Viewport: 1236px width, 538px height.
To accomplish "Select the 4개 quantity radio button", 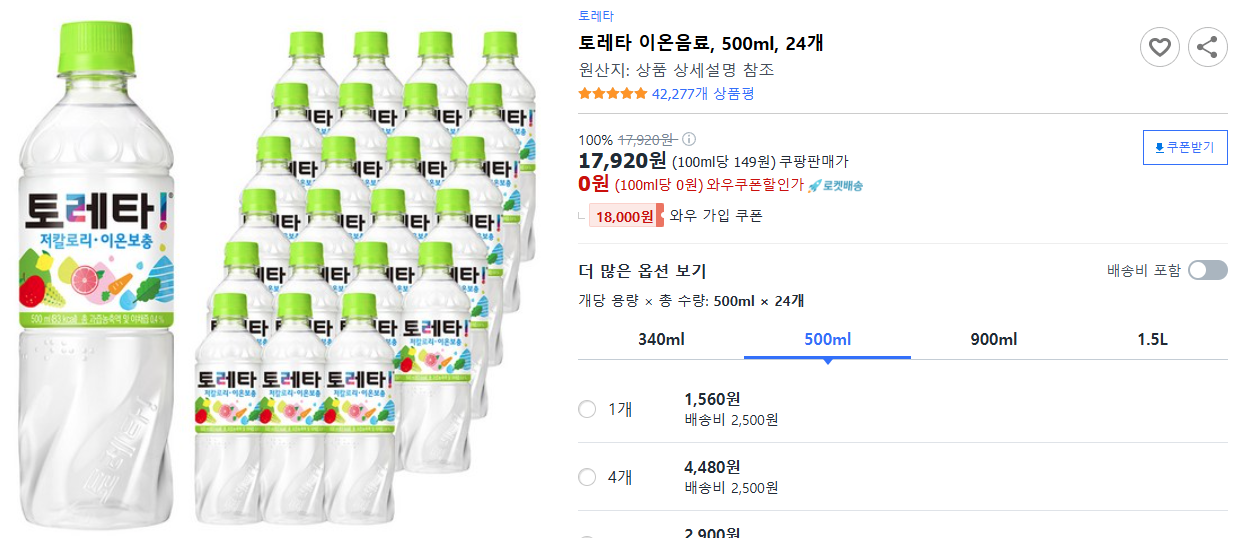I will point(587,477).
